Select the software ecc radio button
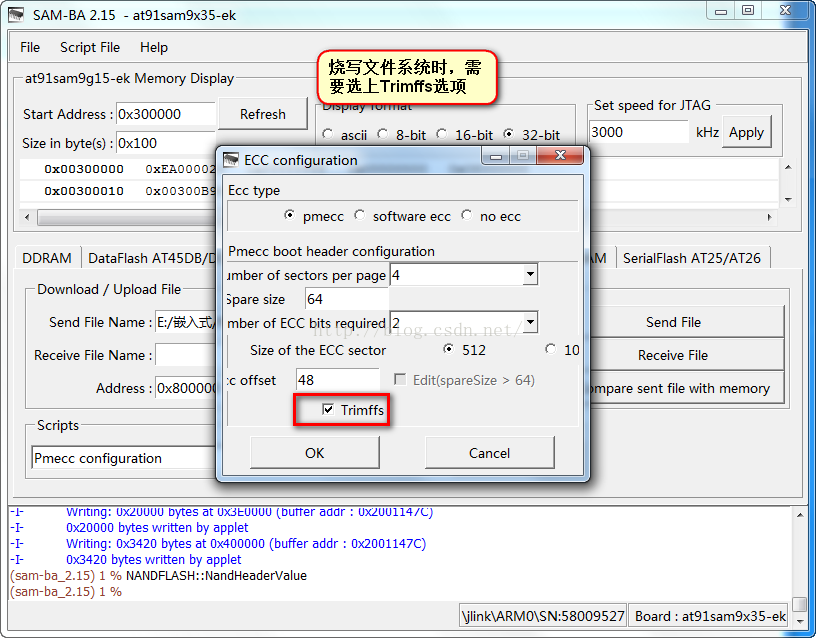This screenshot has height=638, width=816. coord(360,215)
